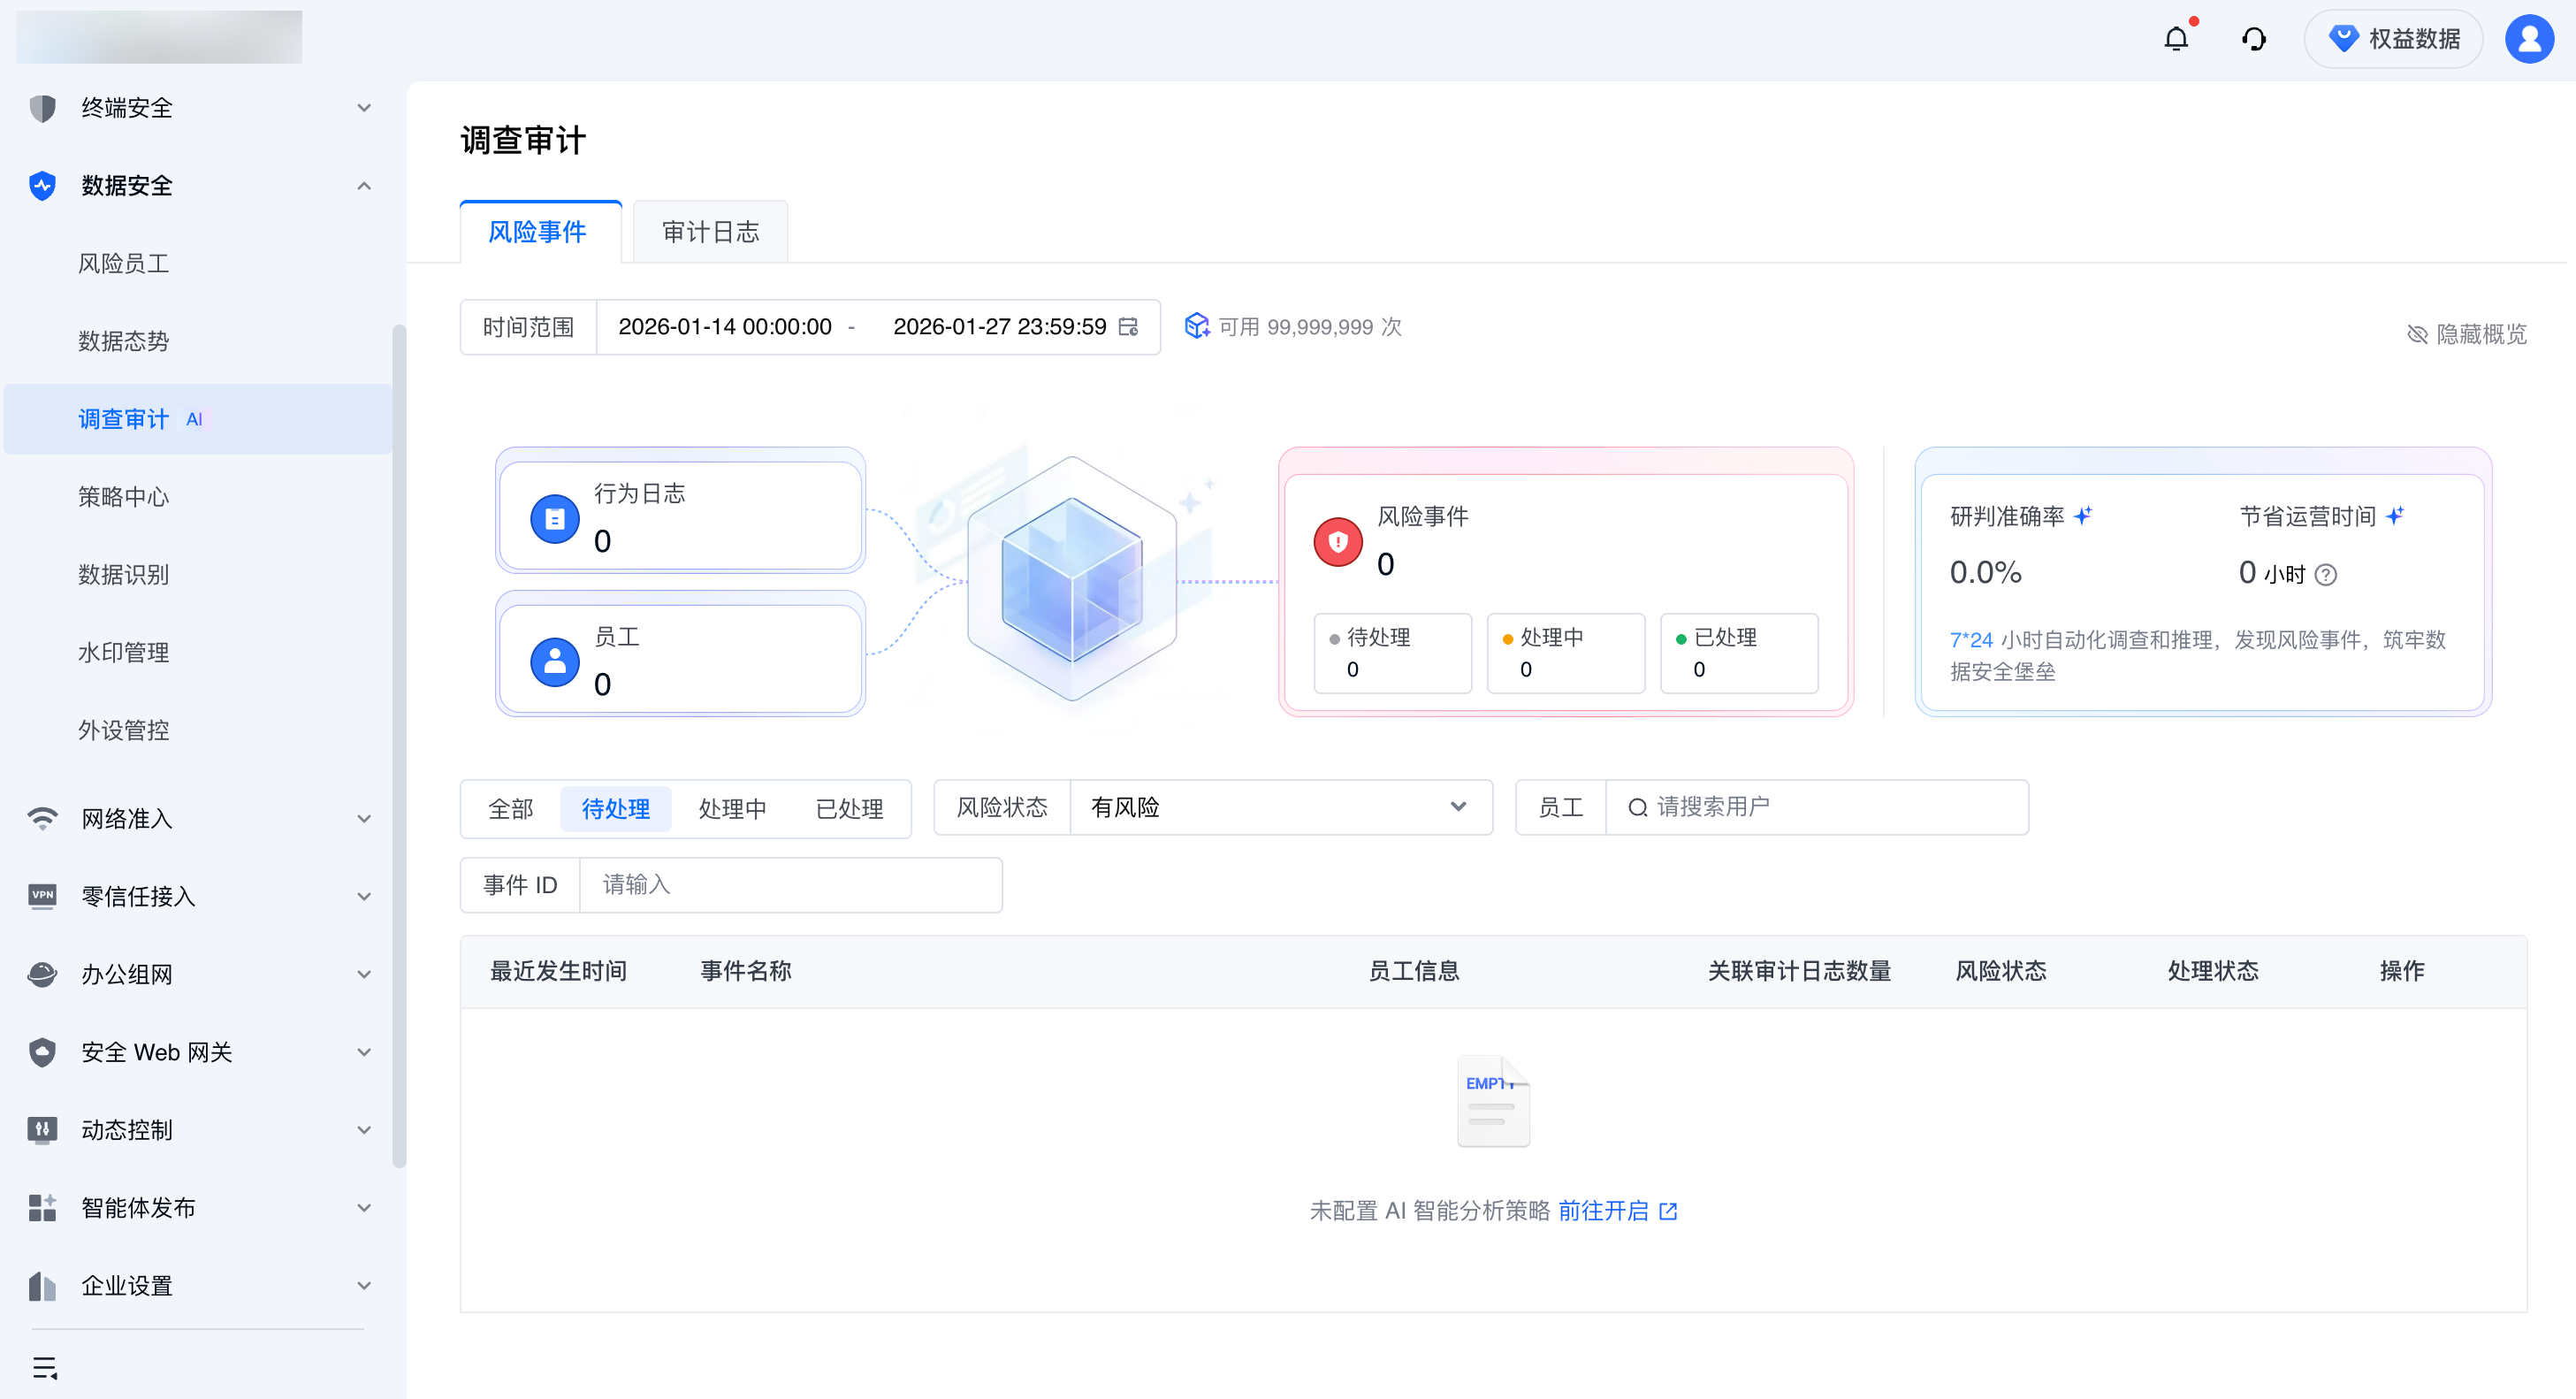Open the 风险状态 dropdown showing 有风险
Viewport: 2576px width, 1399px height.
pyautogui.click(x=1280, y=807)
